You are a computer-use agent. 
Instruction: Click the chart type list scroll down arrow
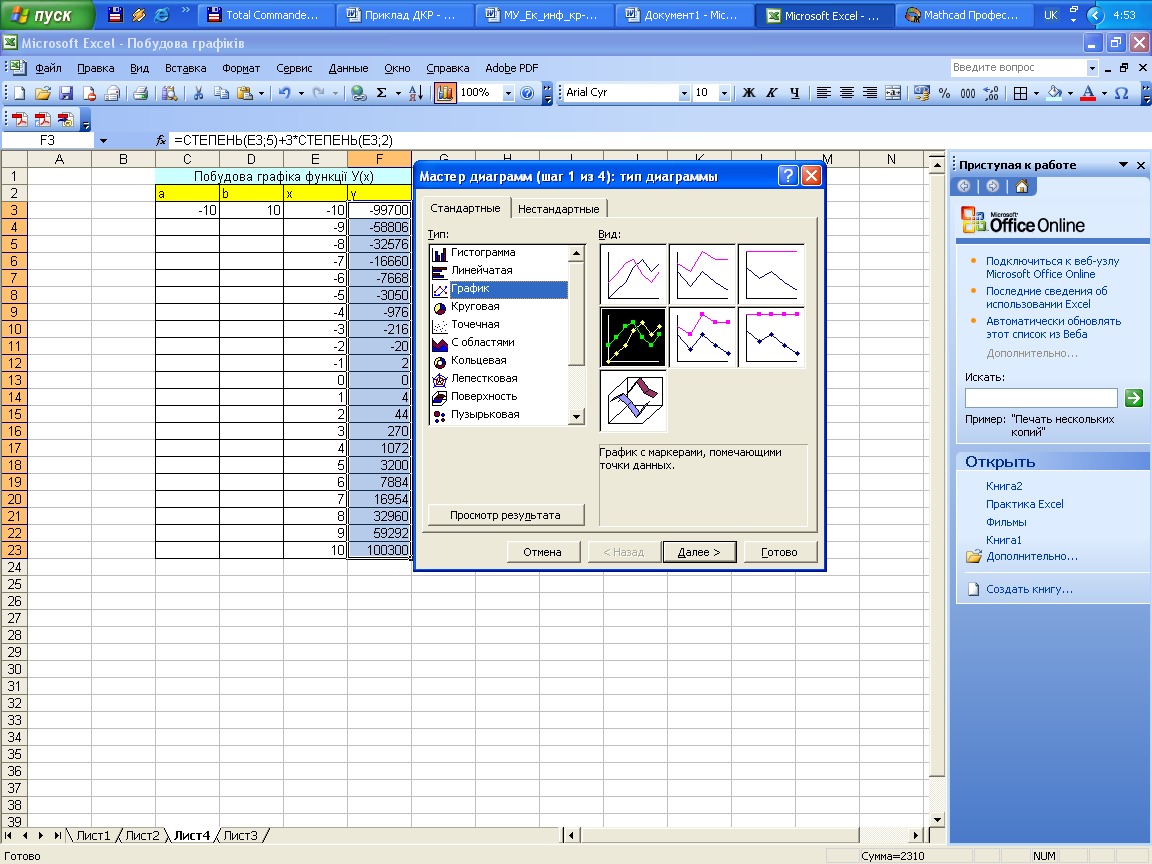click(577, 416)
